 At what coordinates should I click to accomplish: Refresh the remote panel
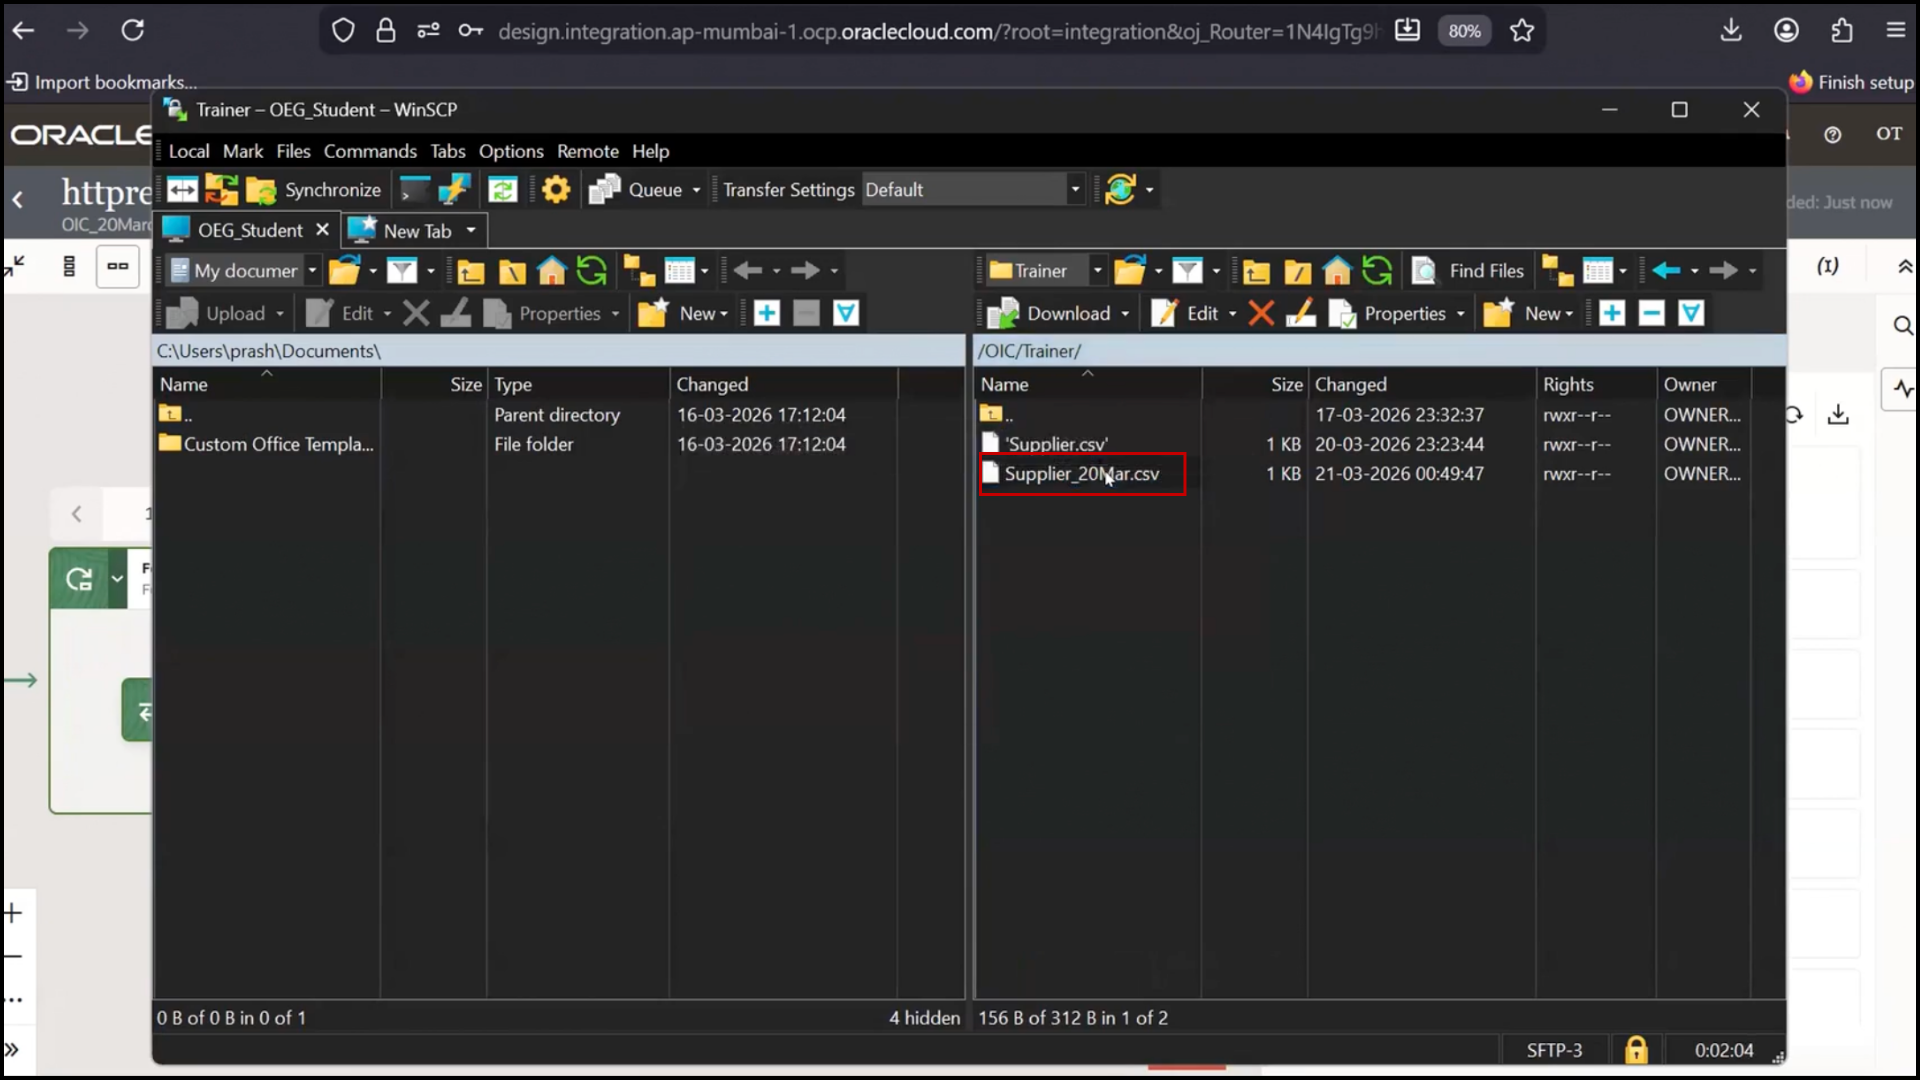[1377, 271]
